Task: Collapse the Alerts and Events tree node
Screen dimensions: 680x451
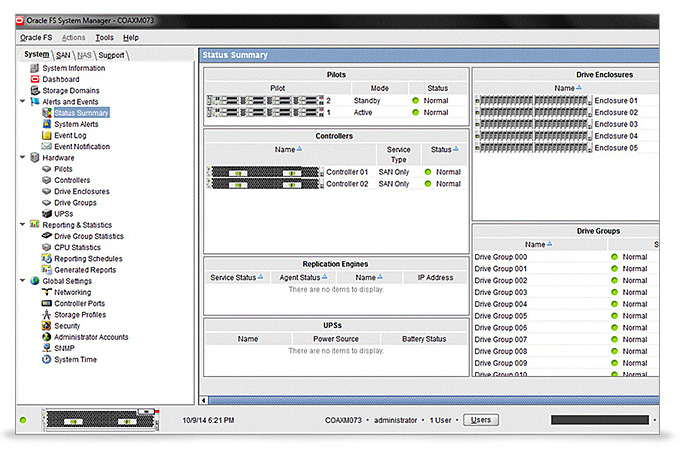Action: click(x=23, y=101)
